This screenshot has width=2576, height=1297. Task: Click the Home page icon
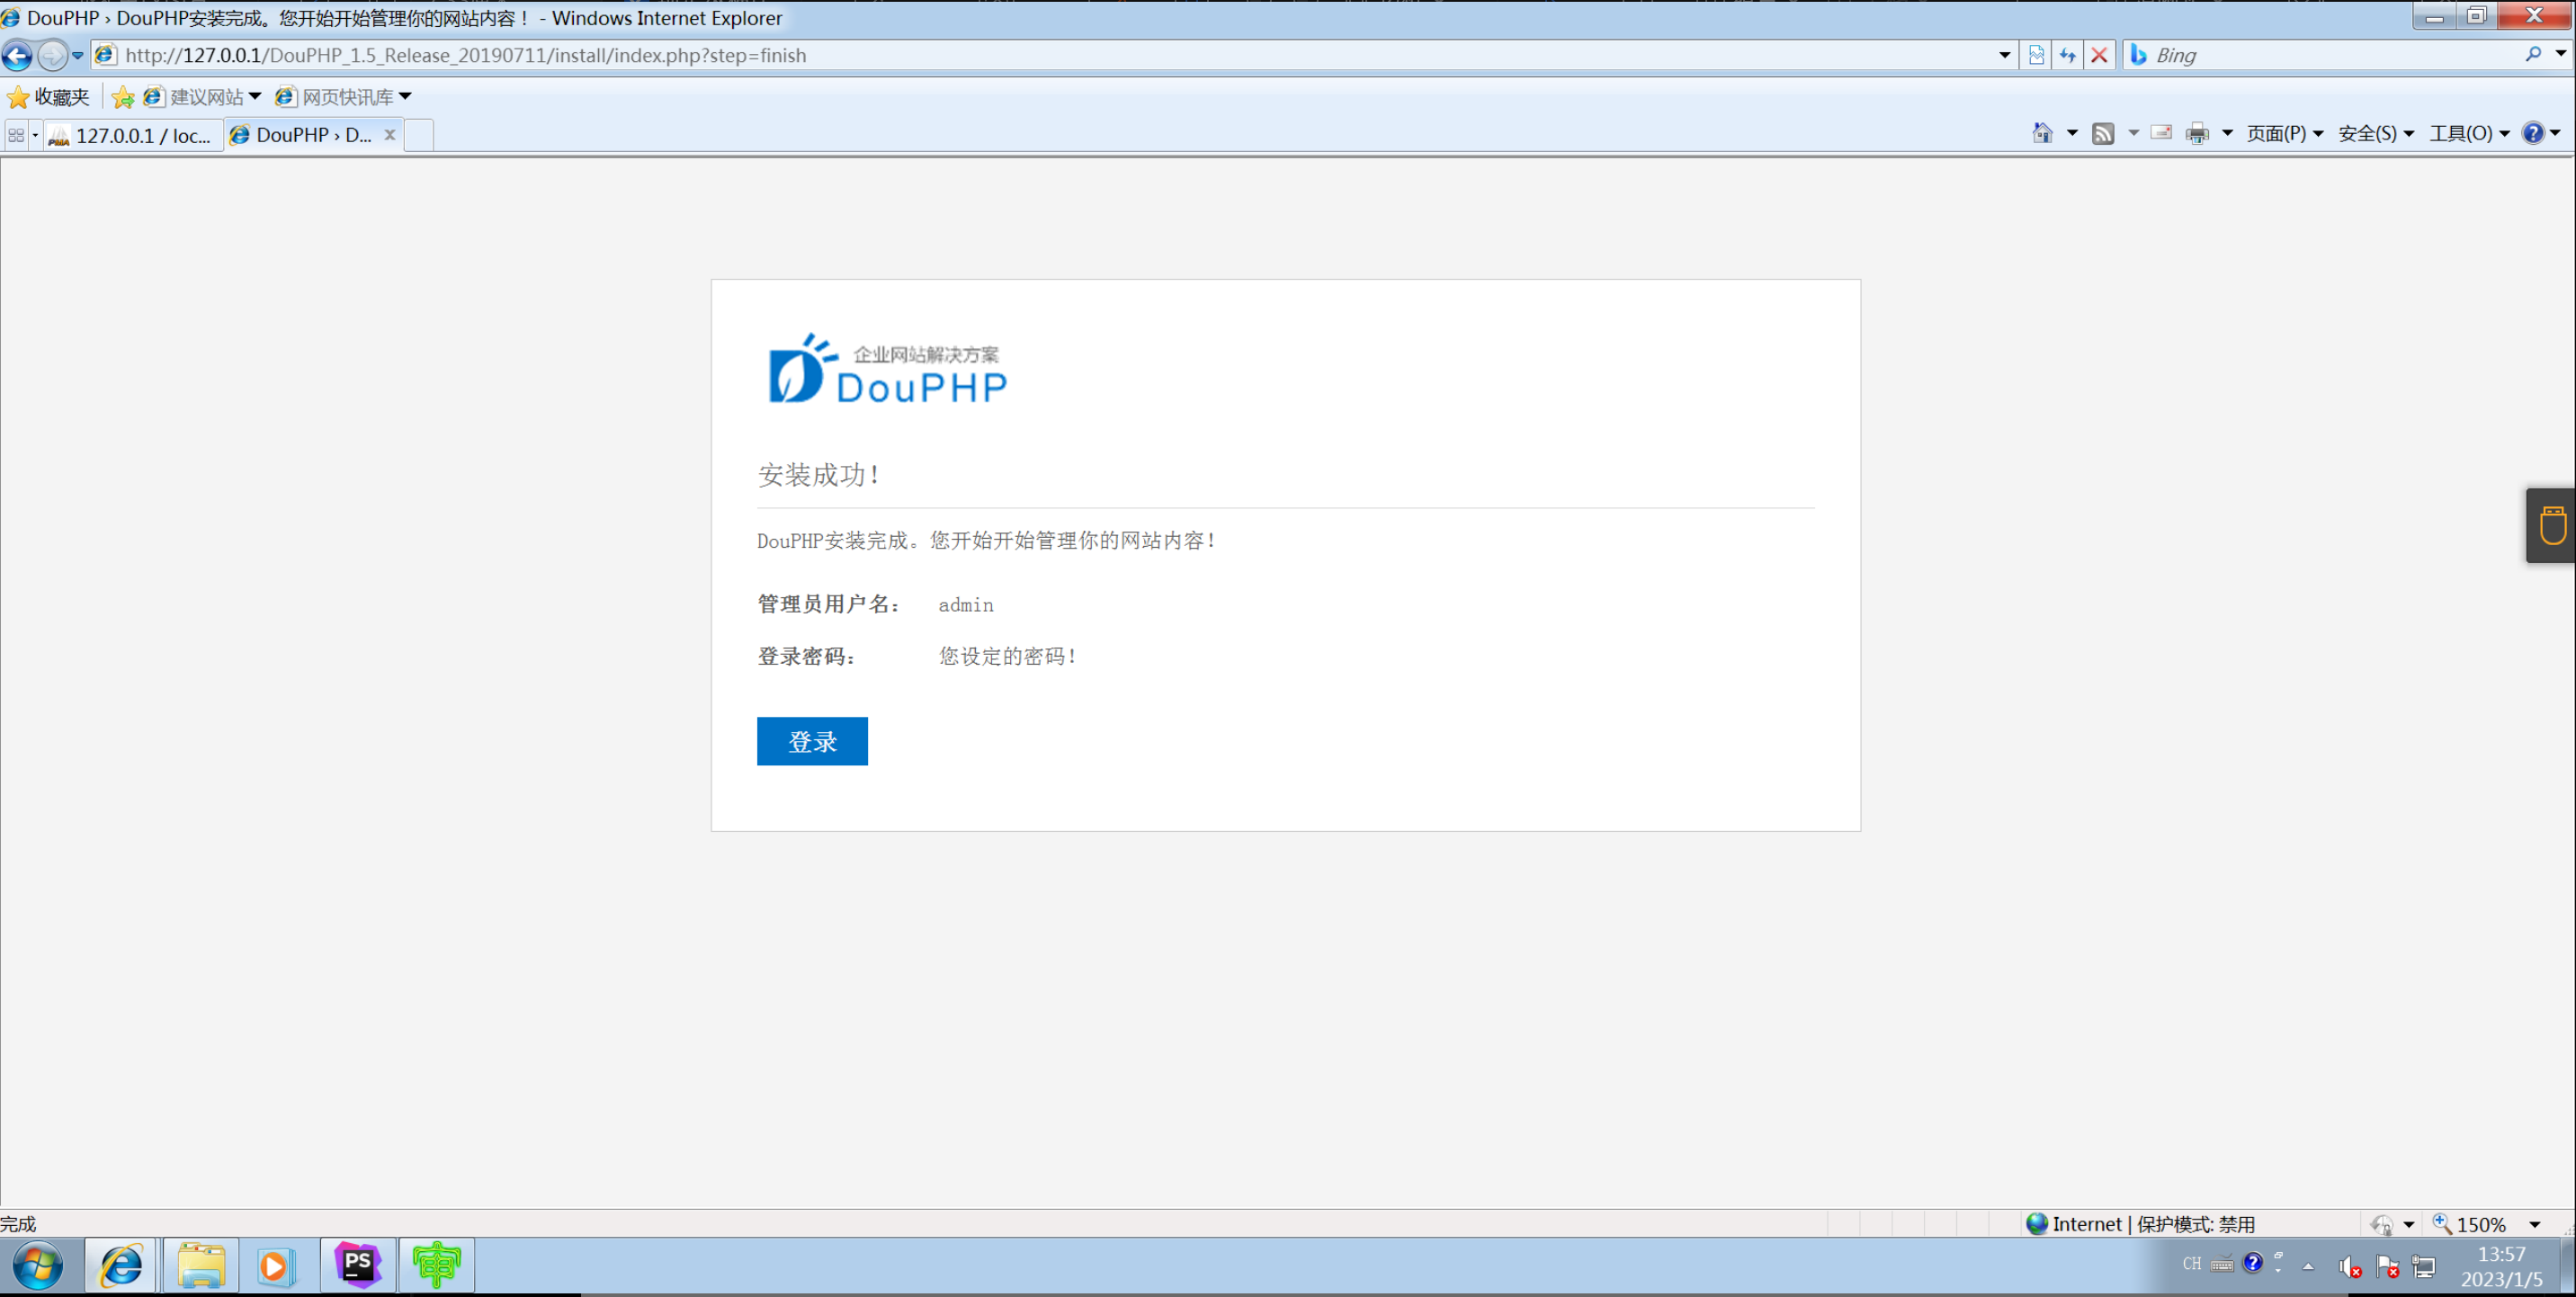tap(2042, 133)
